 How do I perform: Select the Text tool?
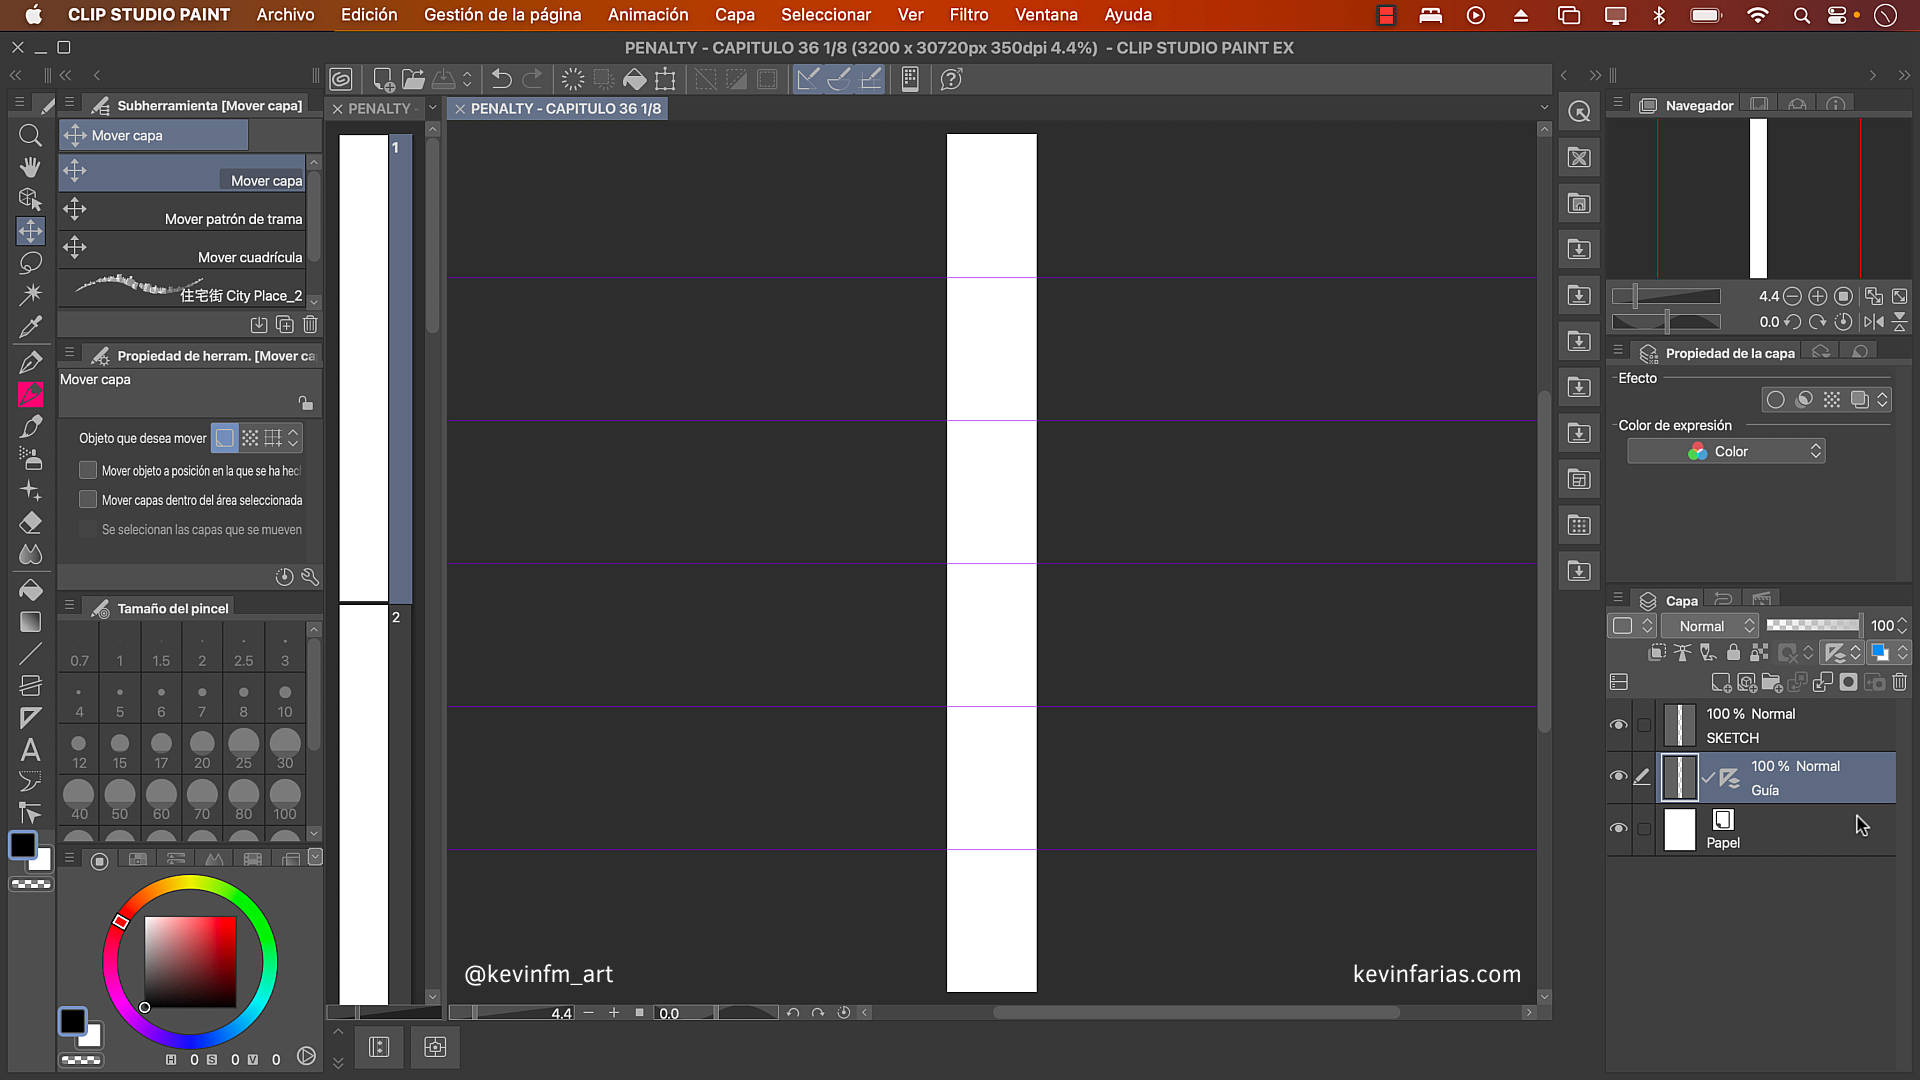(x=30, y=749)
